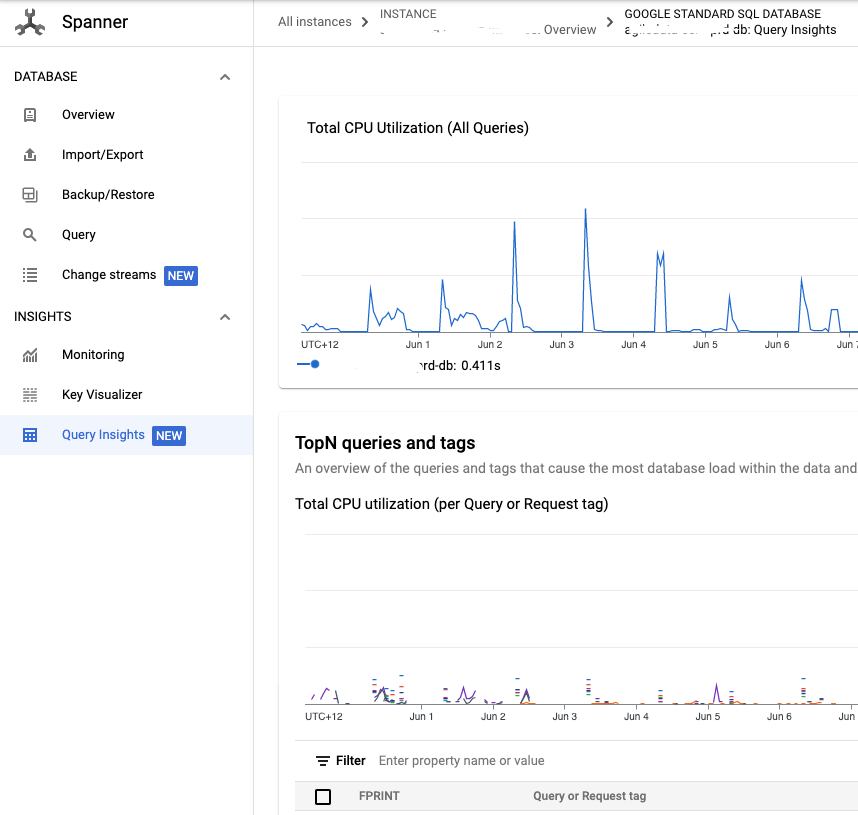This screenshot has height=815, width=858.
Task: Click the NEW badge beside Query Insights
Action: (169, 436)
